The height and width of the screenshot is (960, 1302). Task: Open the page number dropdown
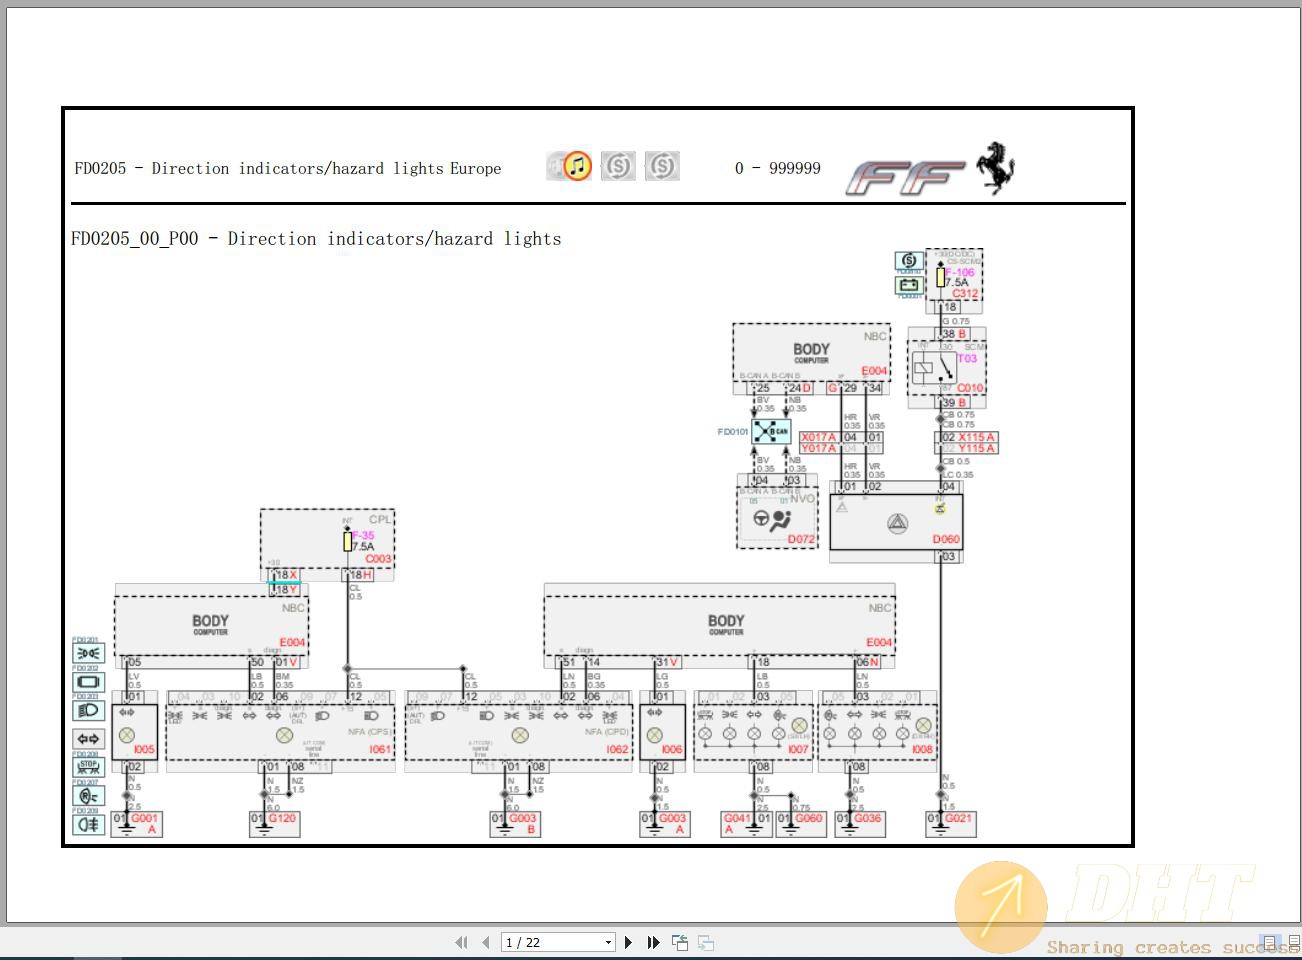(607, 942)
